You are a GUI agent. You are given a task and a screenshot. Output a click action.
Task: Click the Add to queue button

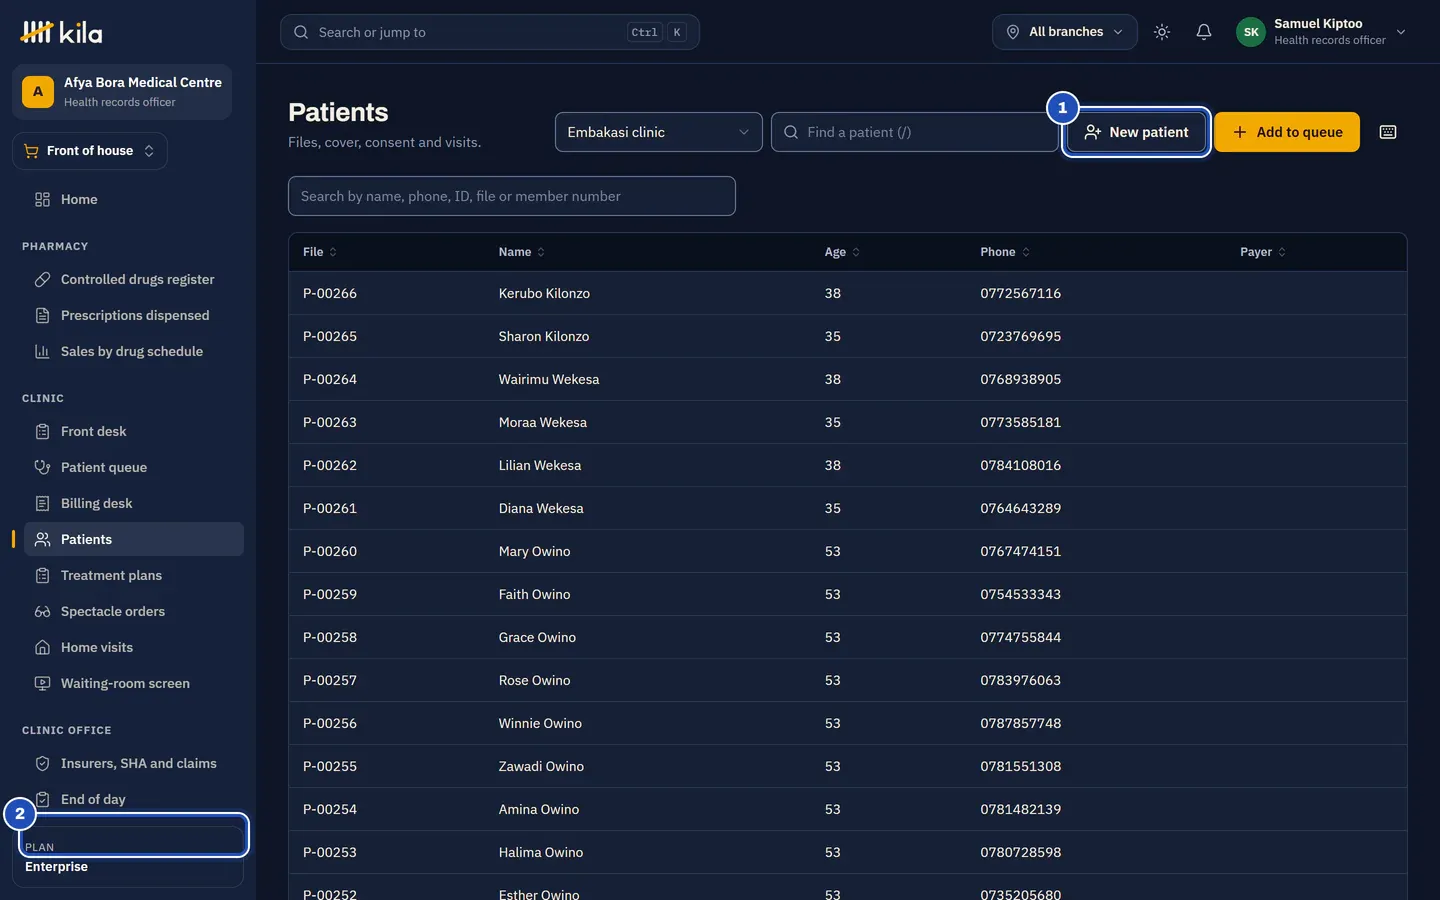coord(1287,132)
